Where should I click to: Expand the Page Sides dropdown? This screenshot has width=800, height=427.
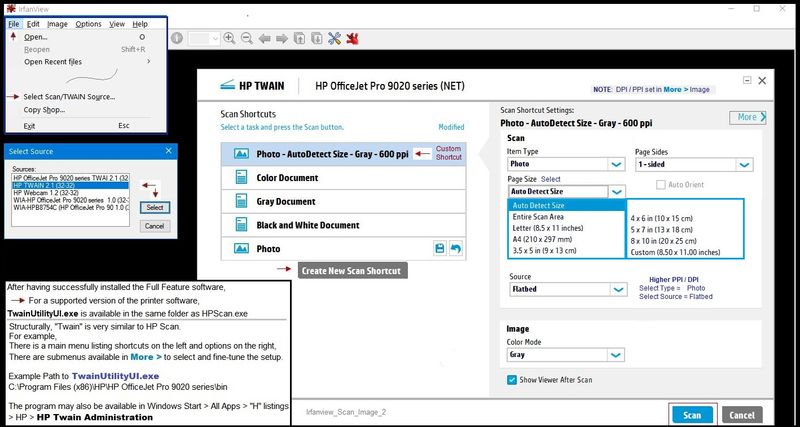pyautogui.click(x=744, y=164)
